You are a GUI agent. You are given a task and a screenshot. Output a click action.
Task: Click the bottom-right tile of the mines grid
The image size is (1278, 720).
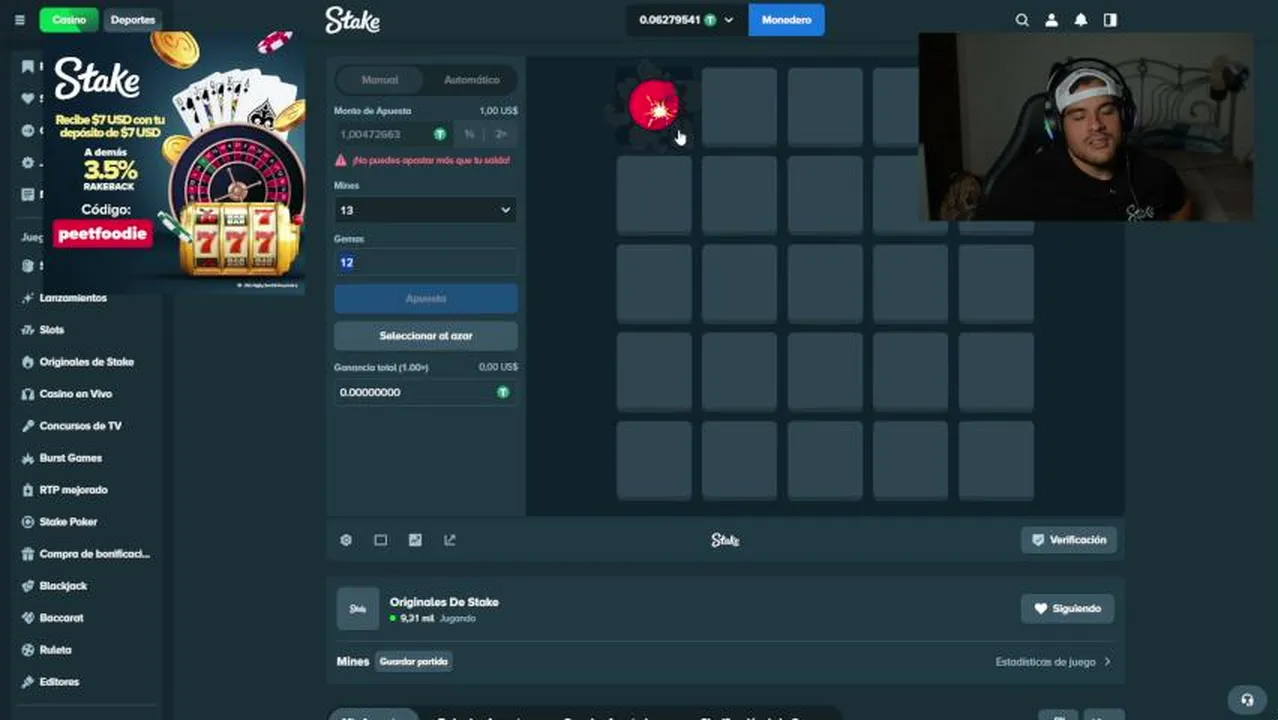(996, 460)
